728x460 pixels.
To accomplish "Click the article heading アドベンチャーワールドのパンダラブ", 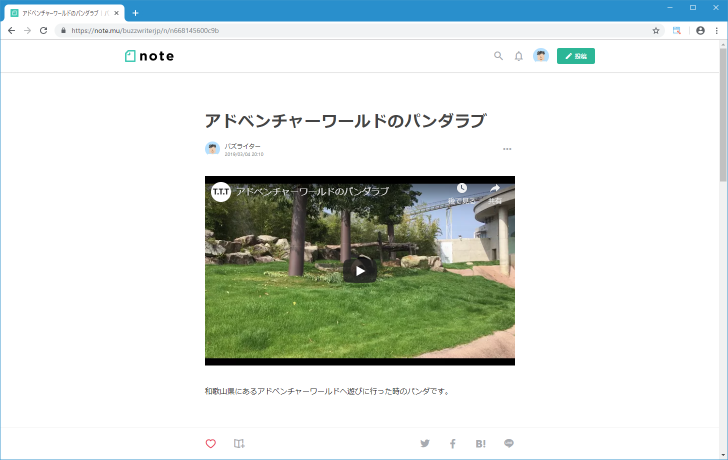I will [345, 121].
